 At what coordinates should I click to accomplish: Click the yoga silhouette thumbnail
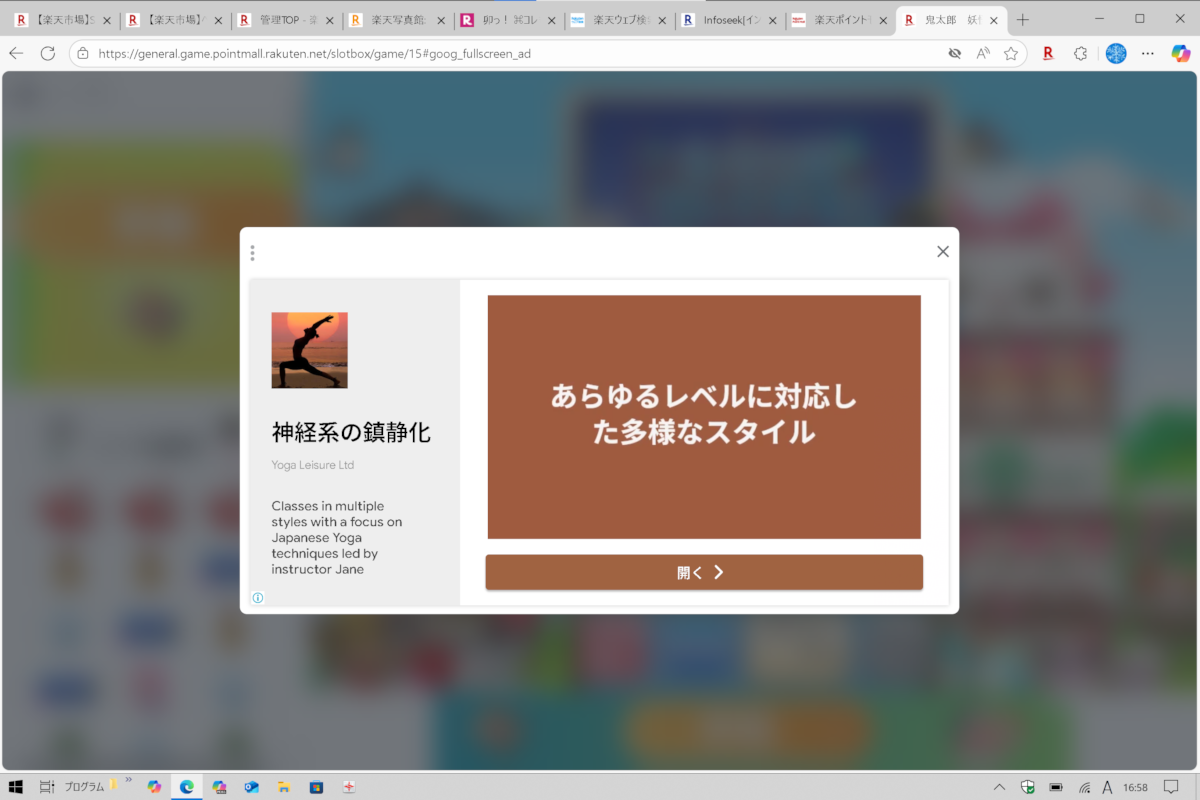click(x=309, y=350)
